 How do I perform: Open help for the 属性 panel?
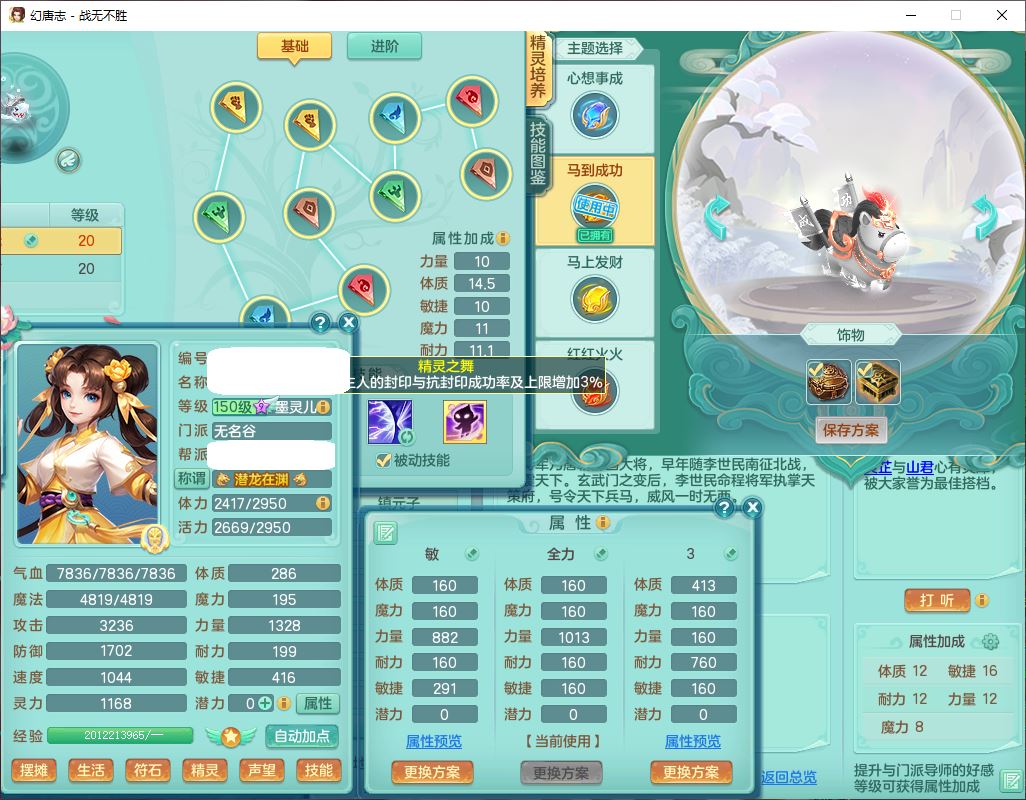coord(724,508)
